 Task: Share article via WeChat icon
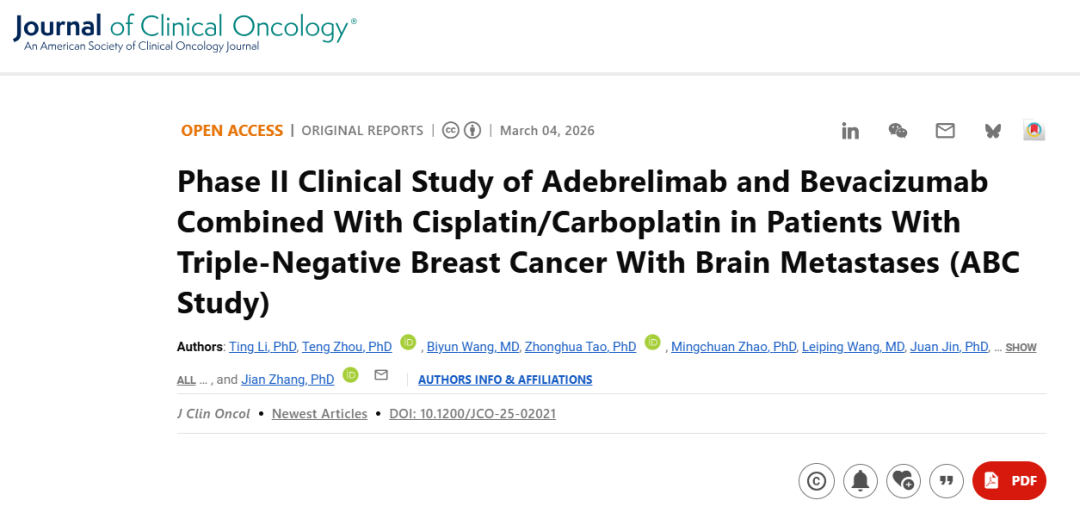898,131
